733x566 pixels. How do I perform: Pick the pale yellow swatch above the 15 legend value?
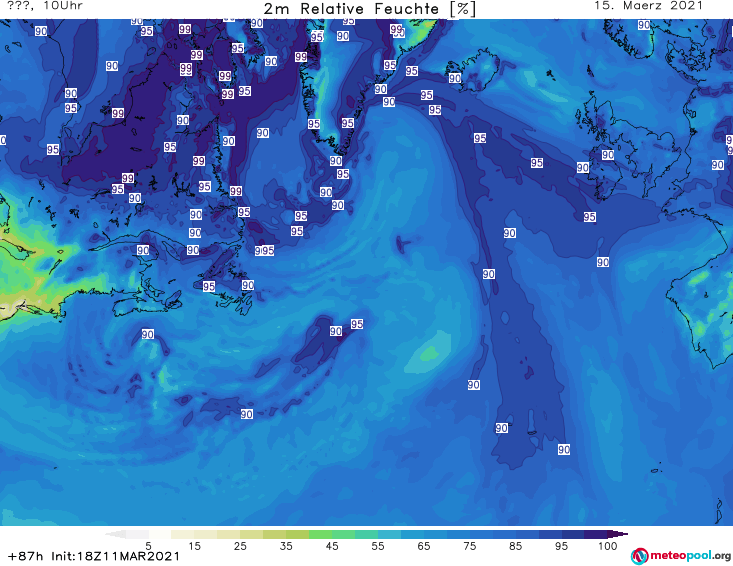[x=183, y=534]
